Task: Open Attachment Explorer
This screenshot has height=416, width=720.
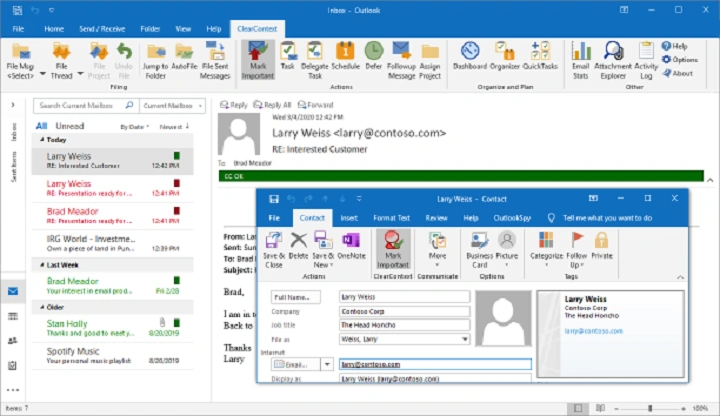Action: pyautogui.click(x=613, y=61)
